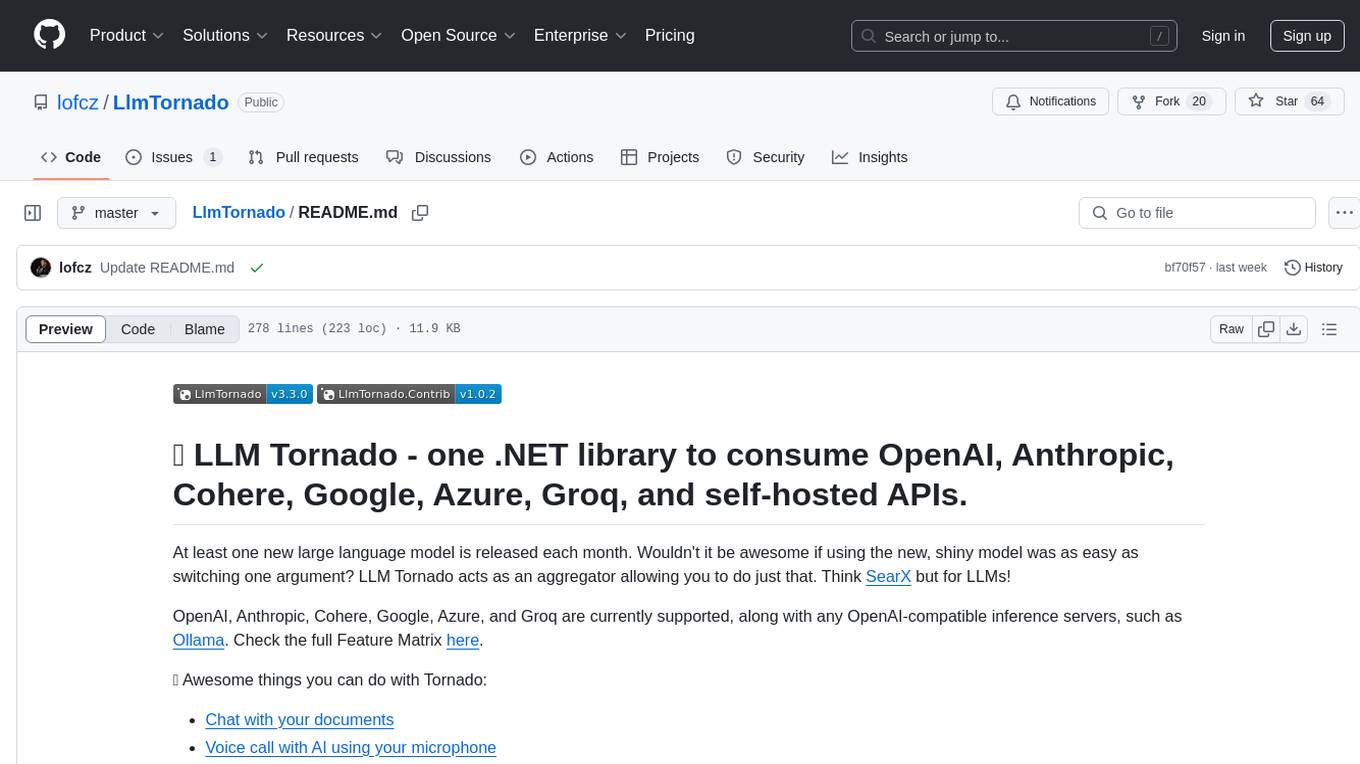The width and height of the screenshot is (1360, 764).
Task: Expand the Enterprise menu
Action: (580, 35)
